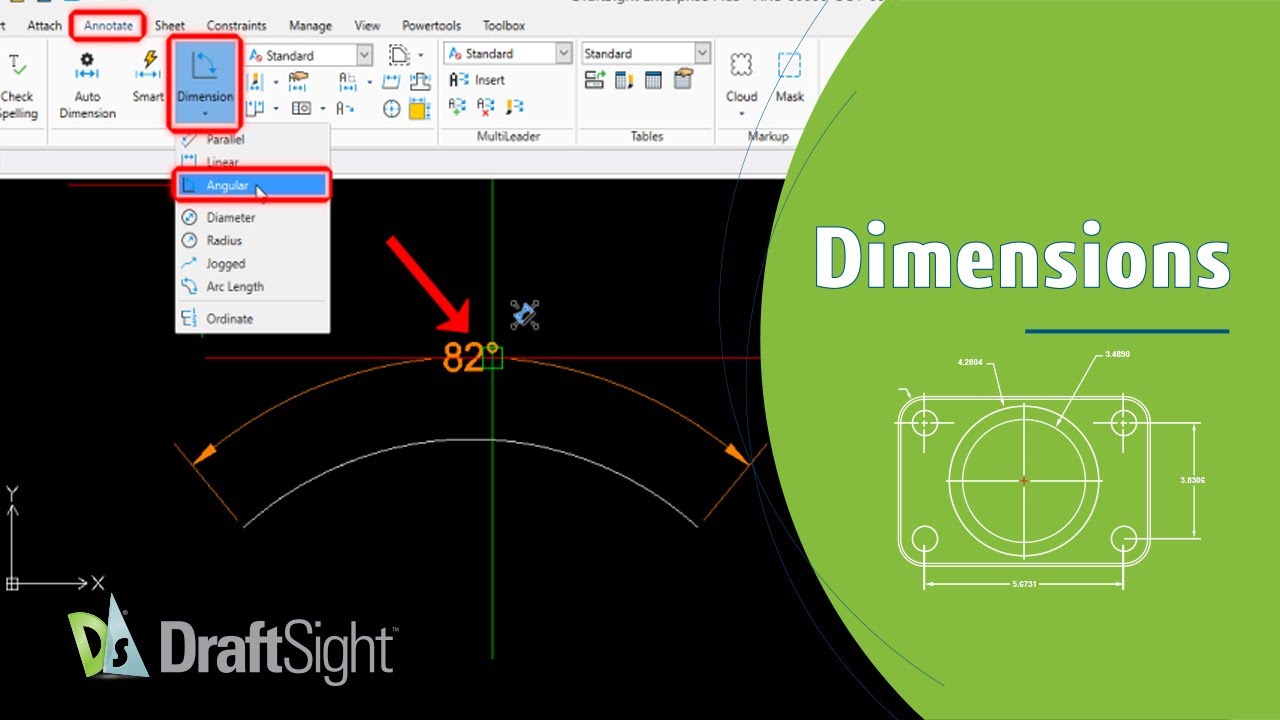Viewport: 1280px width, 720px height.
Task: Choose Angular from the Dimension menu
Action: click(252, 185)
